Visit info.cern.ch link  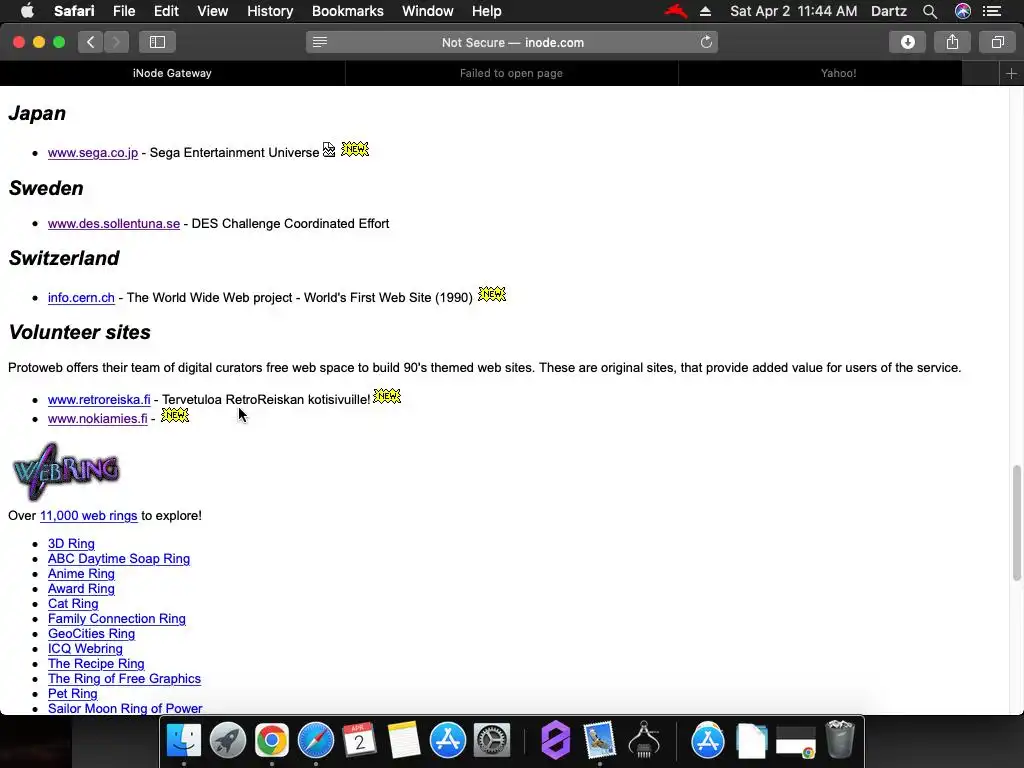click(x=81, y=298)
